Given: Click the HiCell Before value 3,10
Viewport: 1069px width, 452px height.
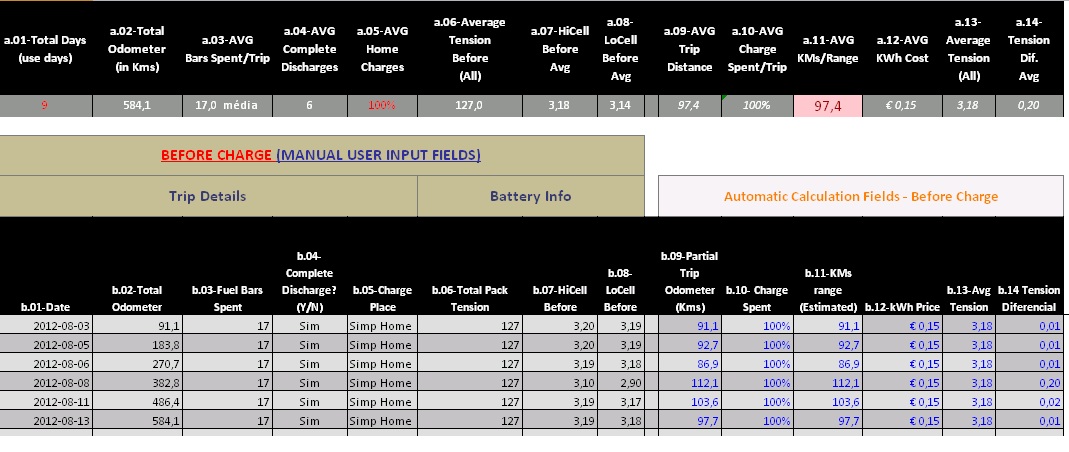Looking at the screenshot, I should coord(560,383).
